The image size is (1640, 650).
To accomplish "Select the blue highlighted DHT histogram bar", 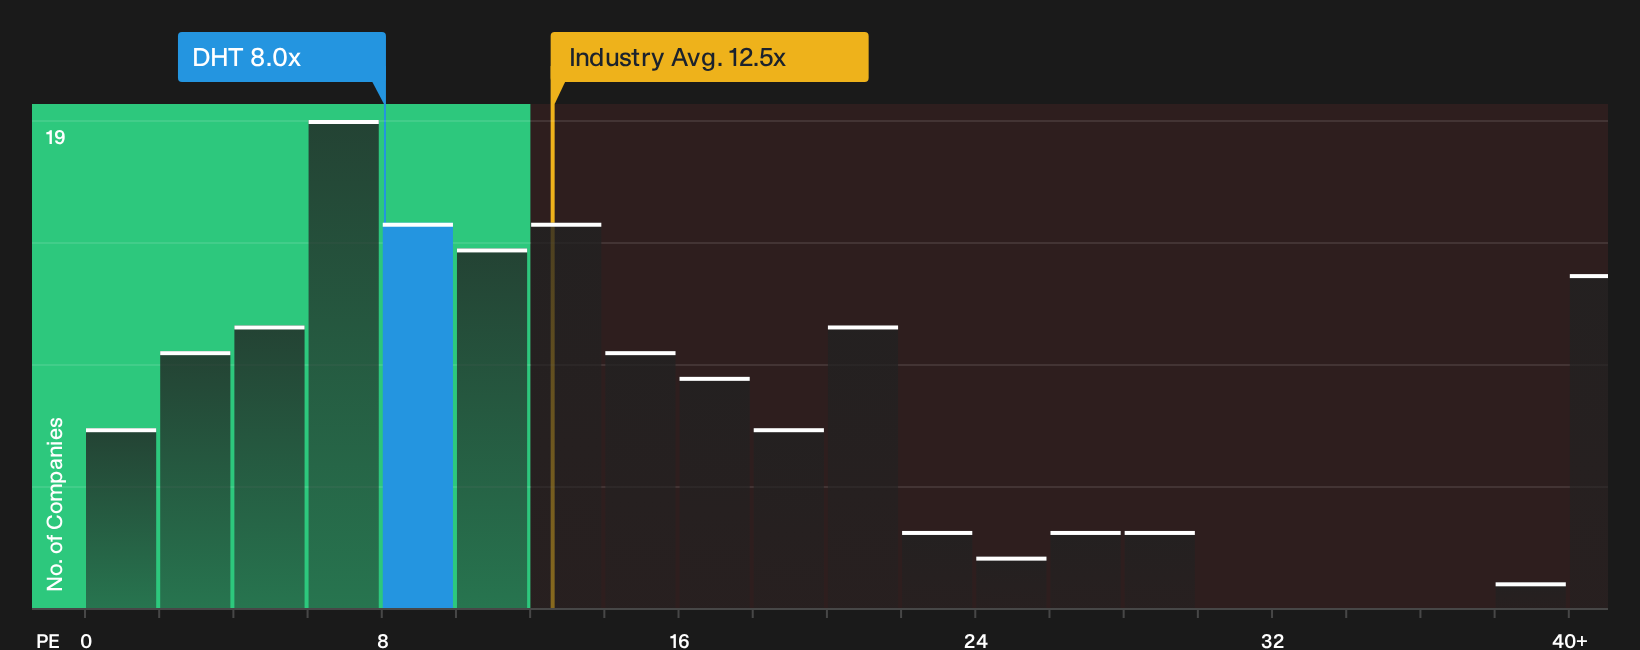I will coord(418,415).
